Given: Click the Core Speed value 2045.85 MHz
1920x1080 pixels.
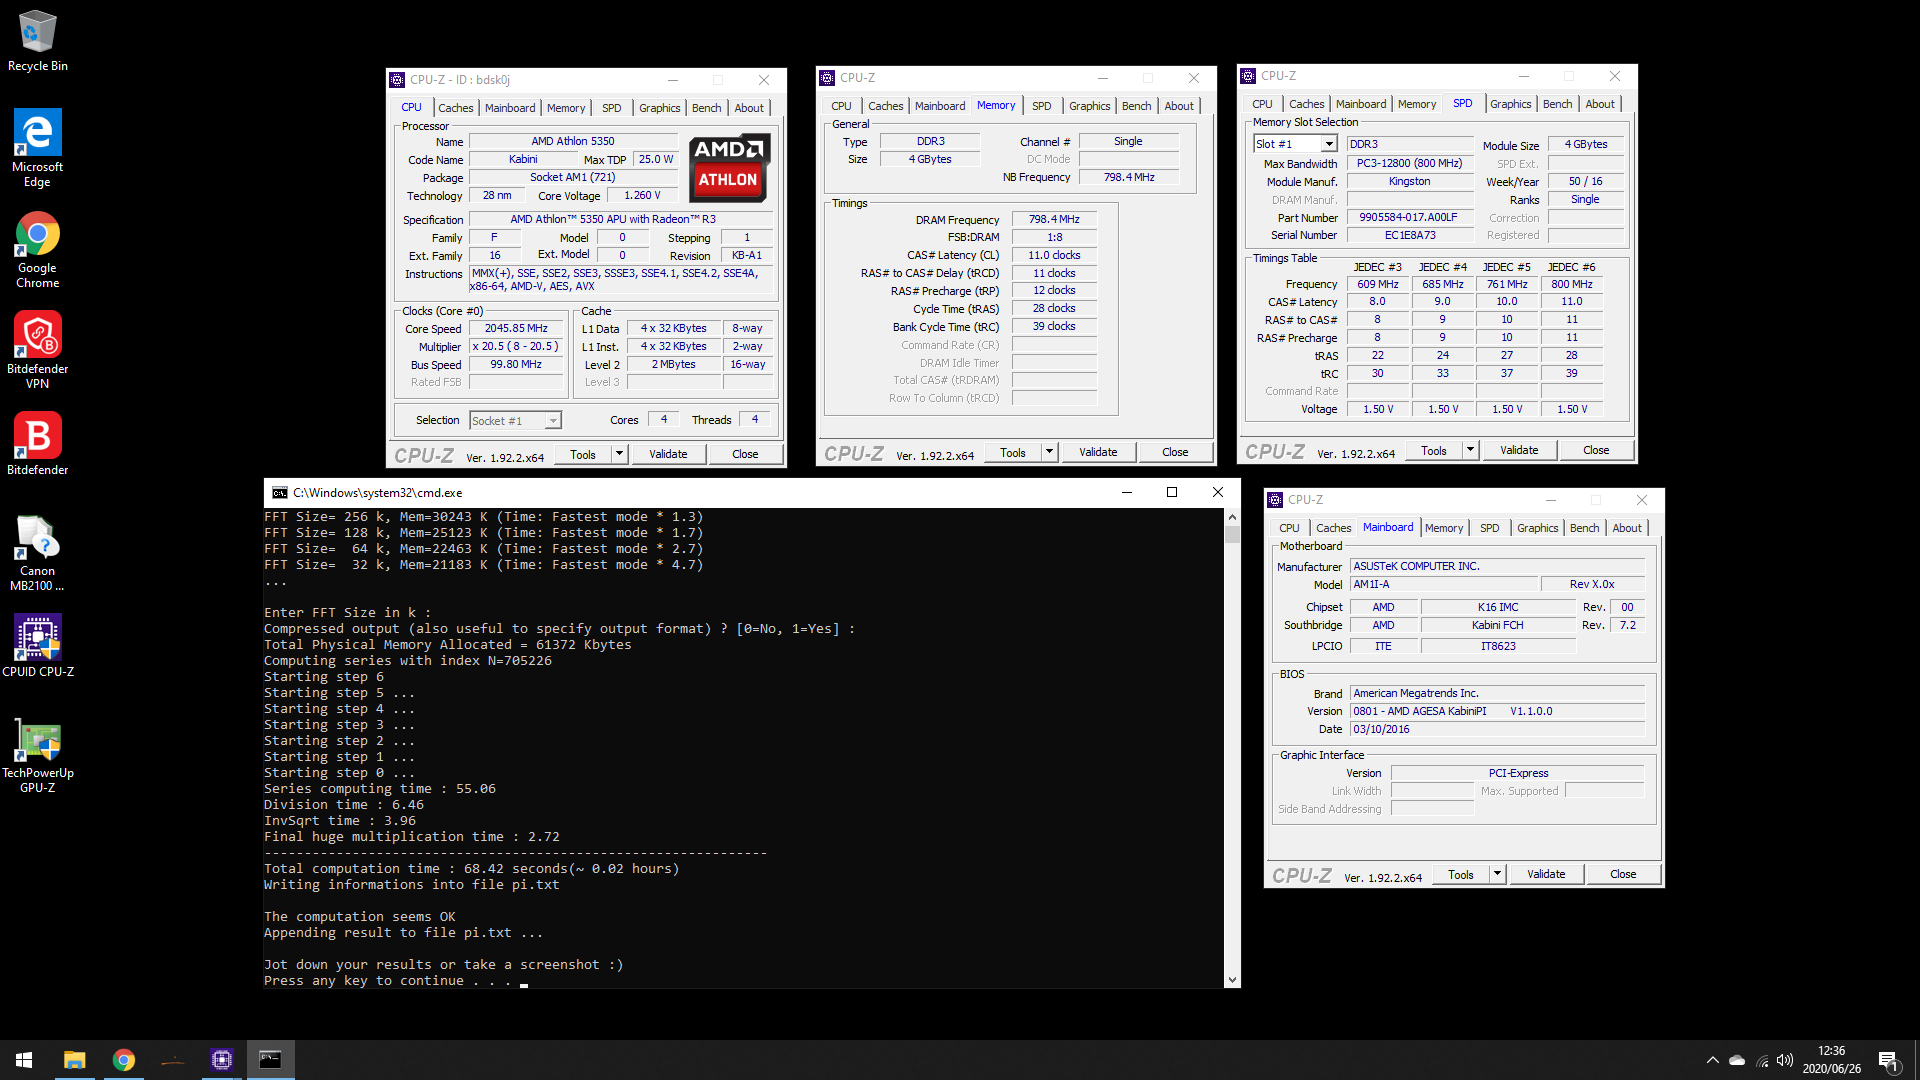Looking at the screenshot, I should [516, 328].
